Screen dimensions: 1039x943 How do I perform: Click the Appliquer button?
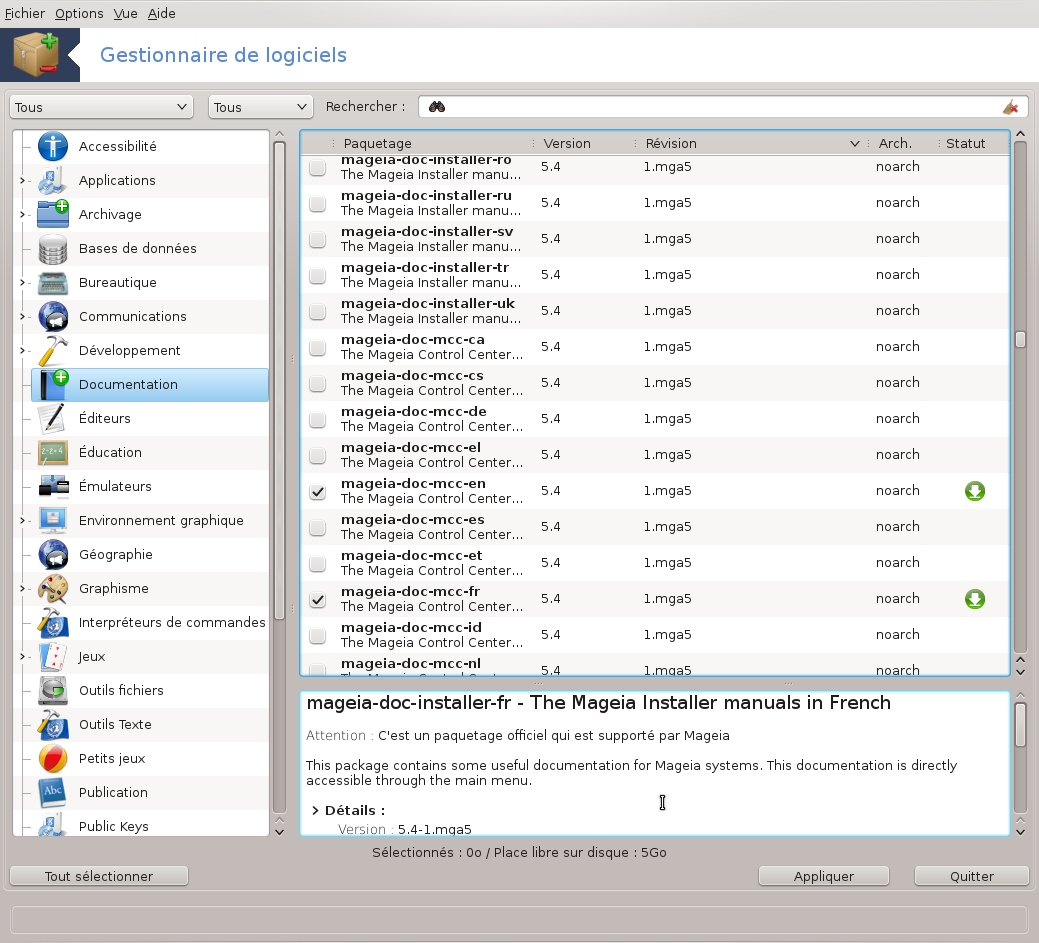(824, 876)
